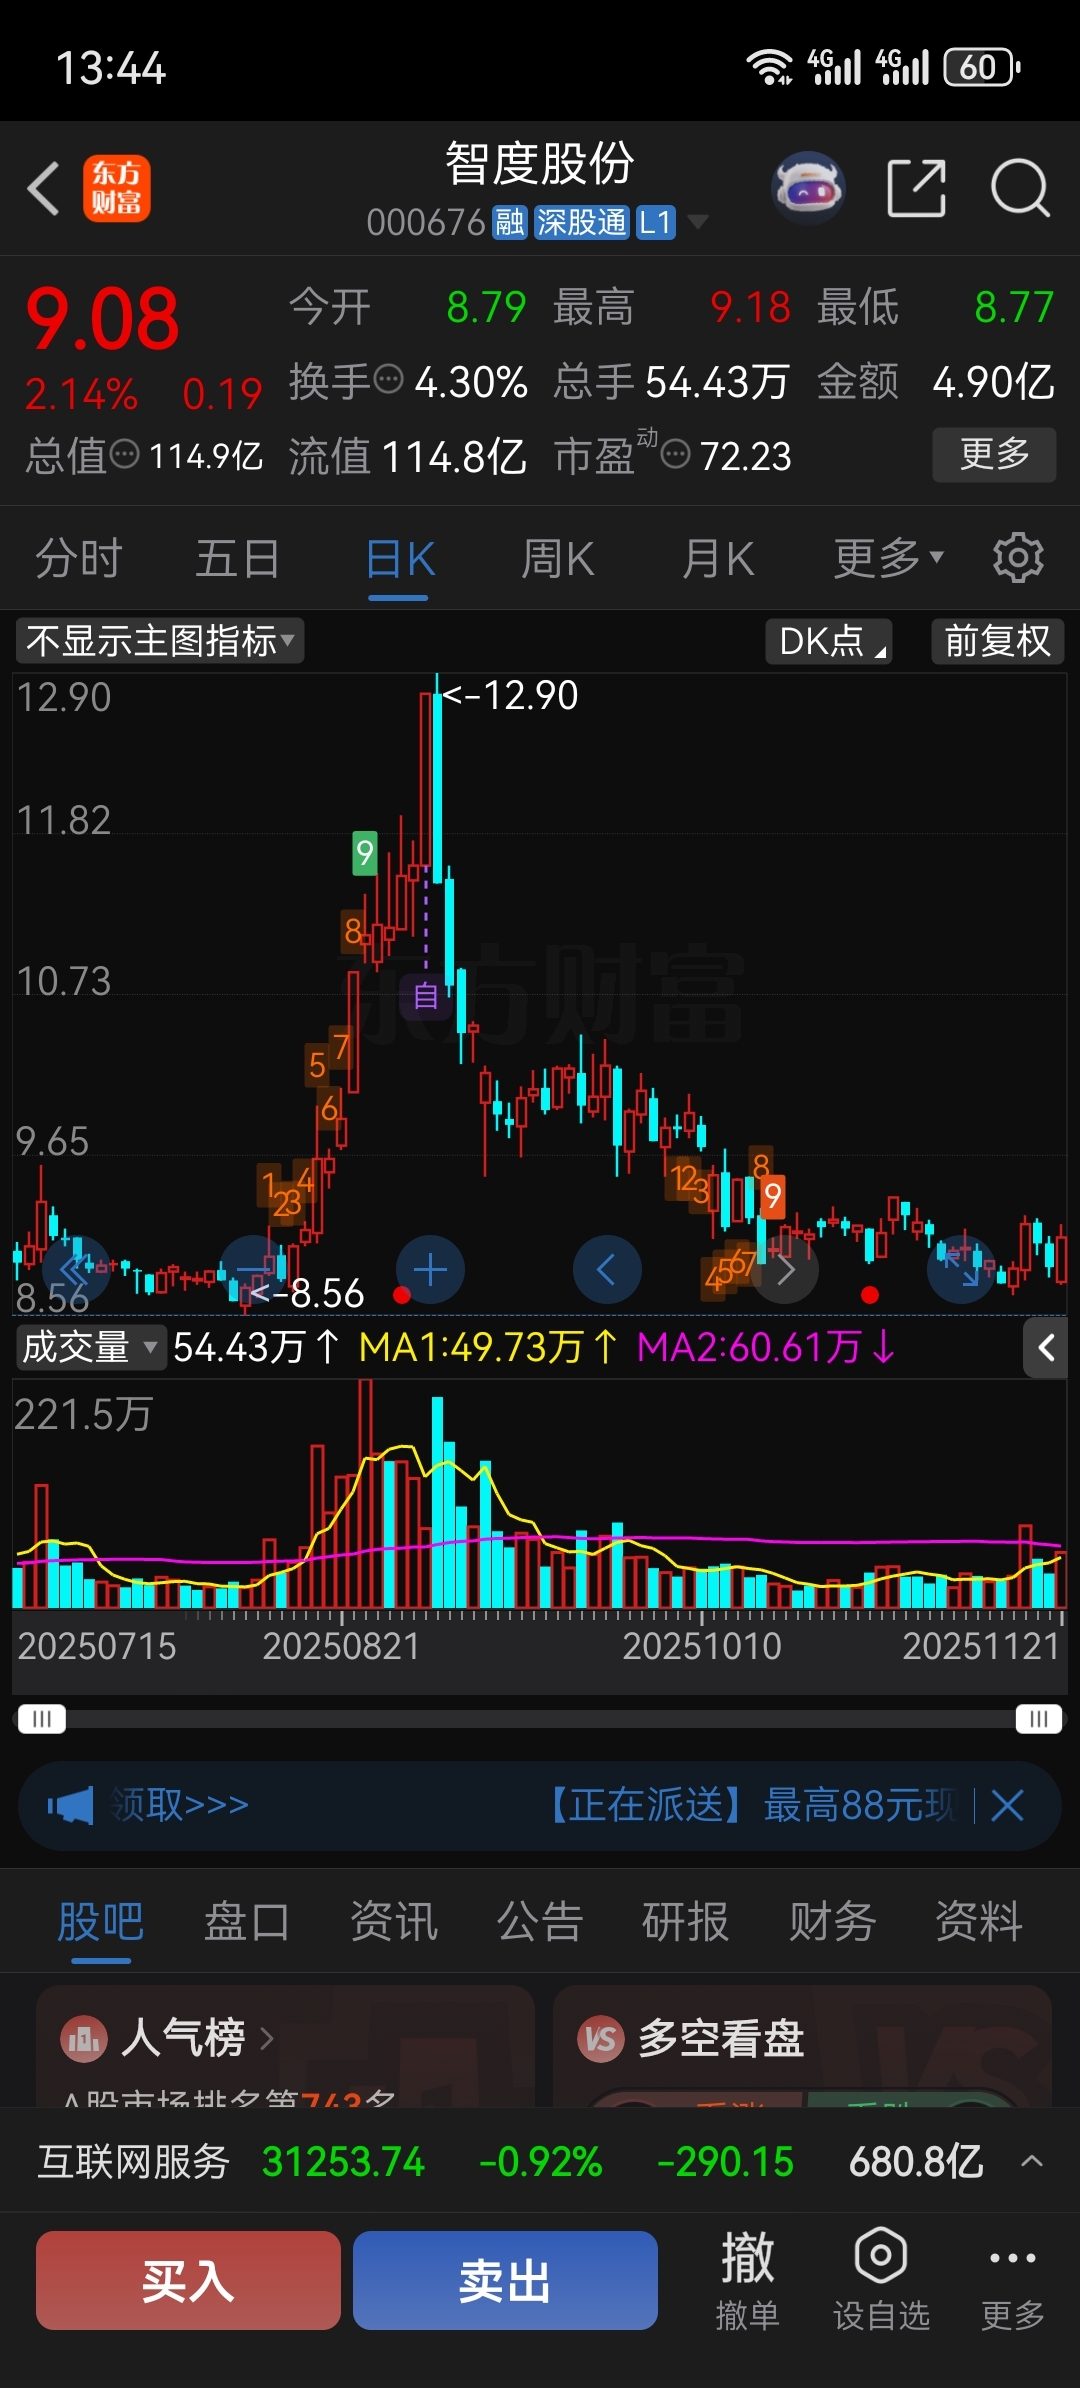This screenshot has width=1080, height=2388.
Task: Tap 撤单 cancel order icon
Action: click(747, 2280)
